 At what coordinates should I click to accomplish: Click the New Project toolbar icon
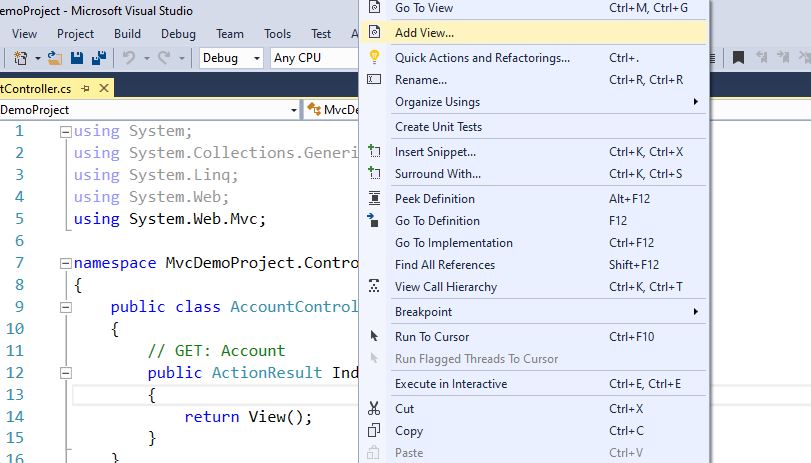[22, 58]
